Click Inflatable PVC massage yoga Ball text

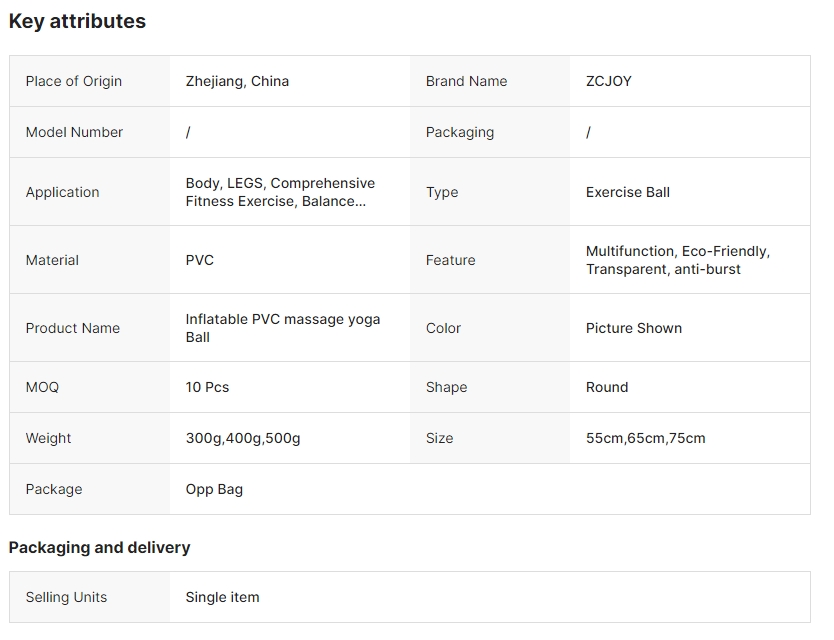point(282,328)
